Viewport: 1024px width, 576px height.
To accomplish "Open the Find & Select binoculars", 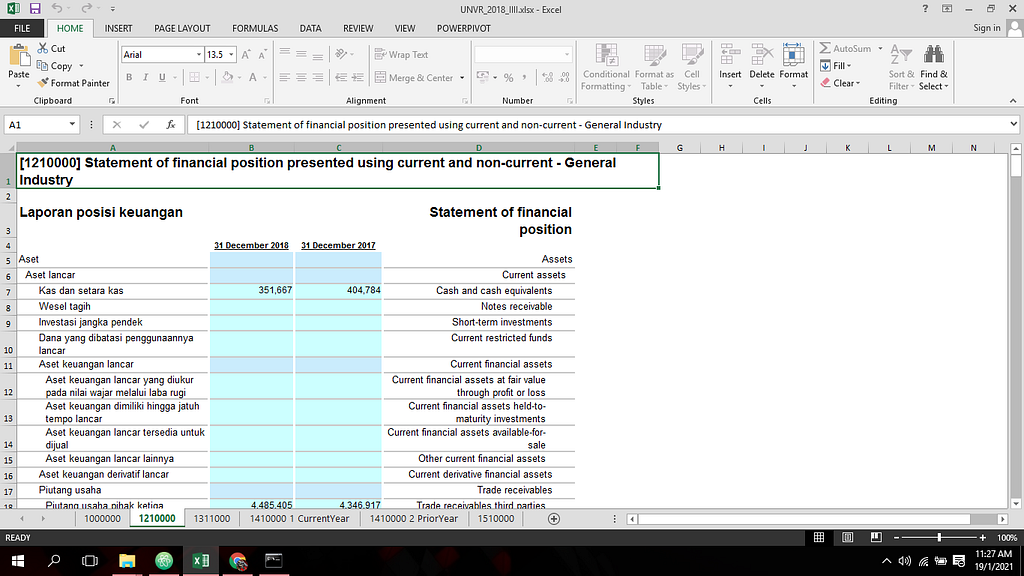I will click(x=933, y=67).
